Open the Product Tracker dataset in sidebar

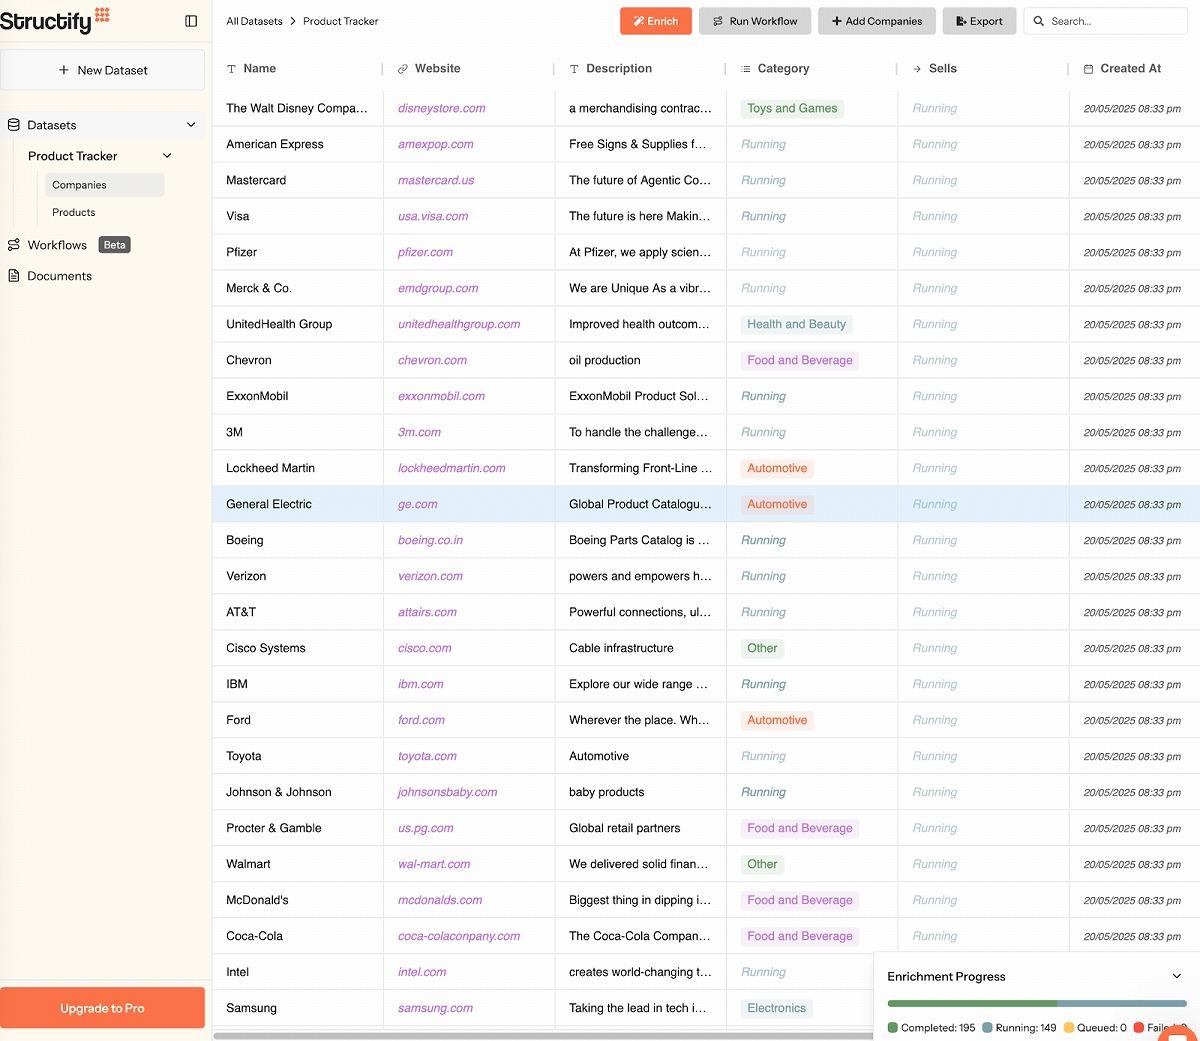[73, 156]
